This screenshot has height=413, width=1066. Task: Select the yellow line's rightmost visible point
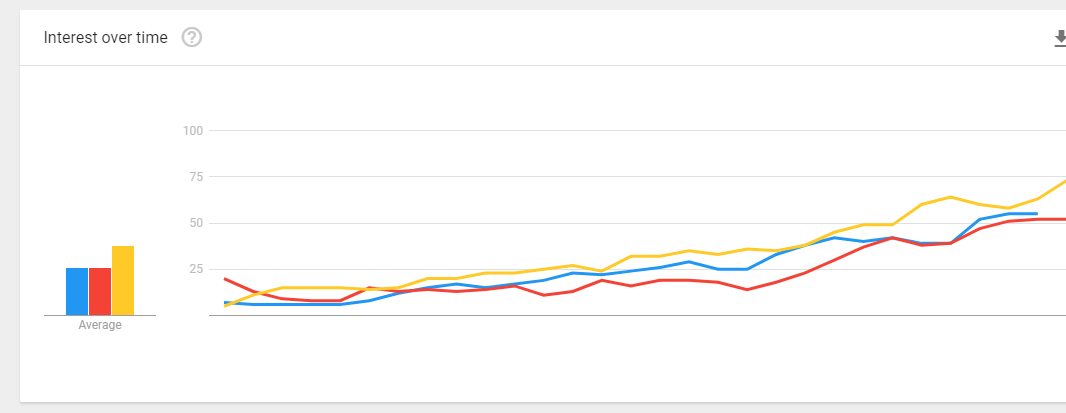click(x=1063, y=182)
